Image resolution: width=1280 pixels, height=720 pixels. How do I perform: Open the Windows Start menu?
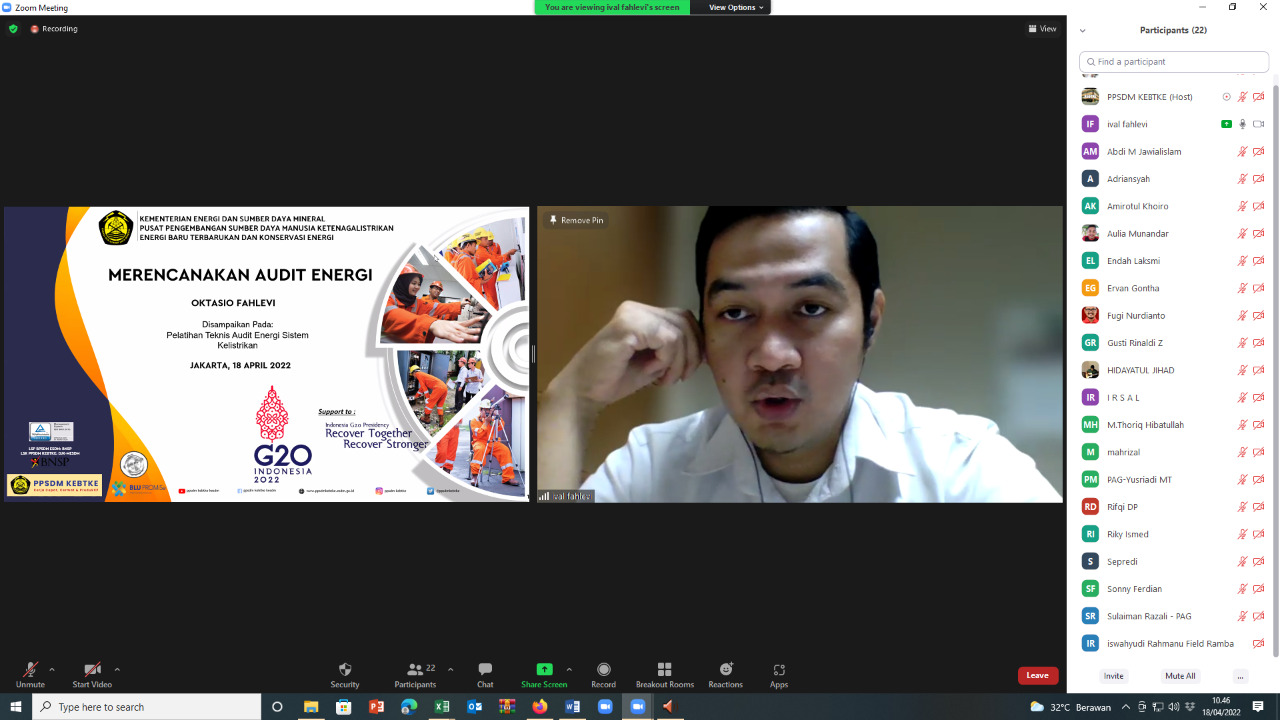click(16, 707)
